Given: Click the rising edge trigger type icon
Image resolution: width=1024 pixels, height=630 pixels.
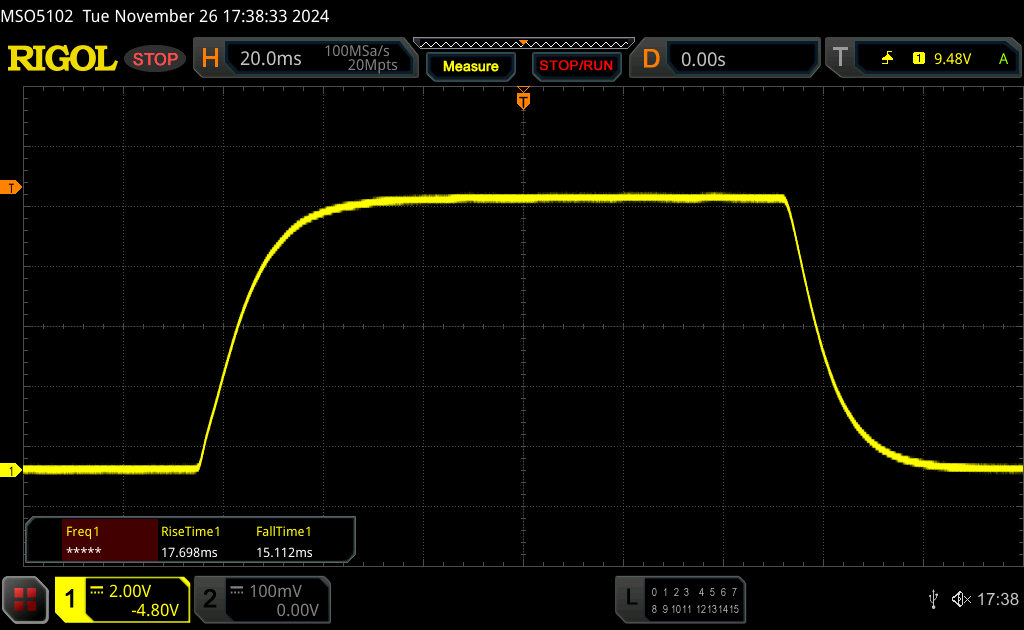Looking at the screenshot, I should pyautogui.click(x=887, y=59).
